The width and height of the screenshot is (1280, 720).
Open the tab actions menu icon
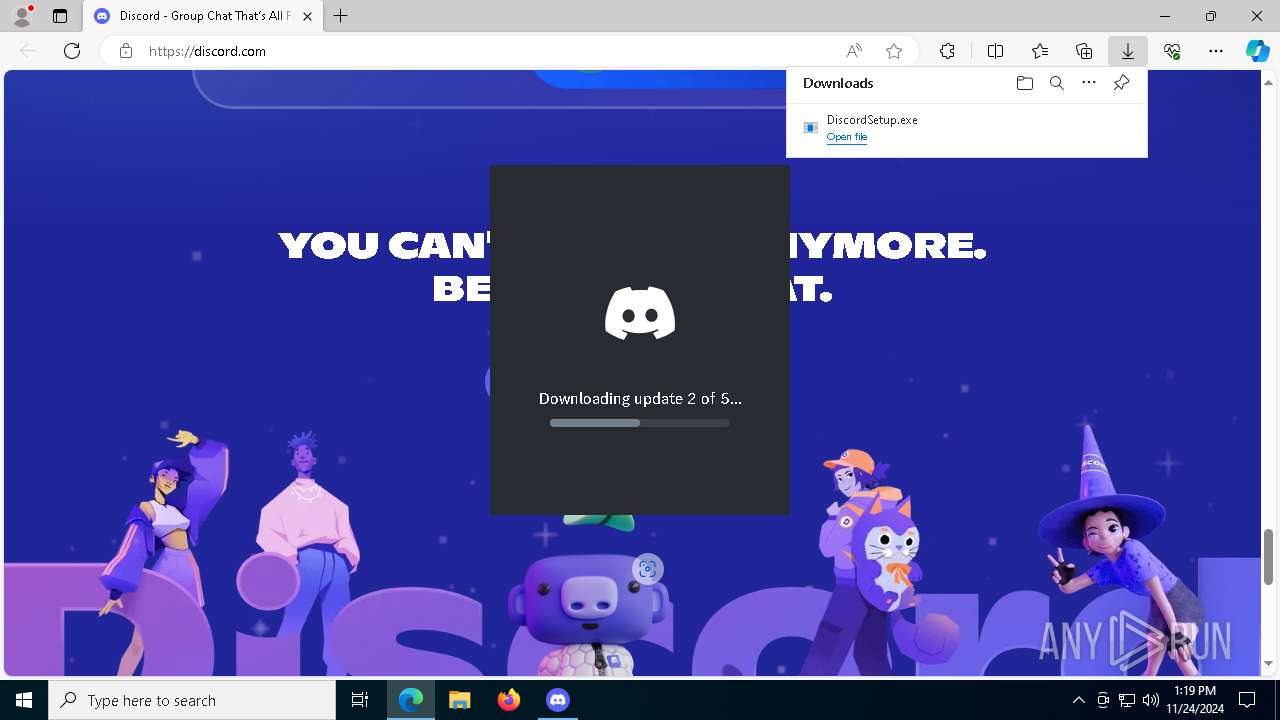click(60, 16)
